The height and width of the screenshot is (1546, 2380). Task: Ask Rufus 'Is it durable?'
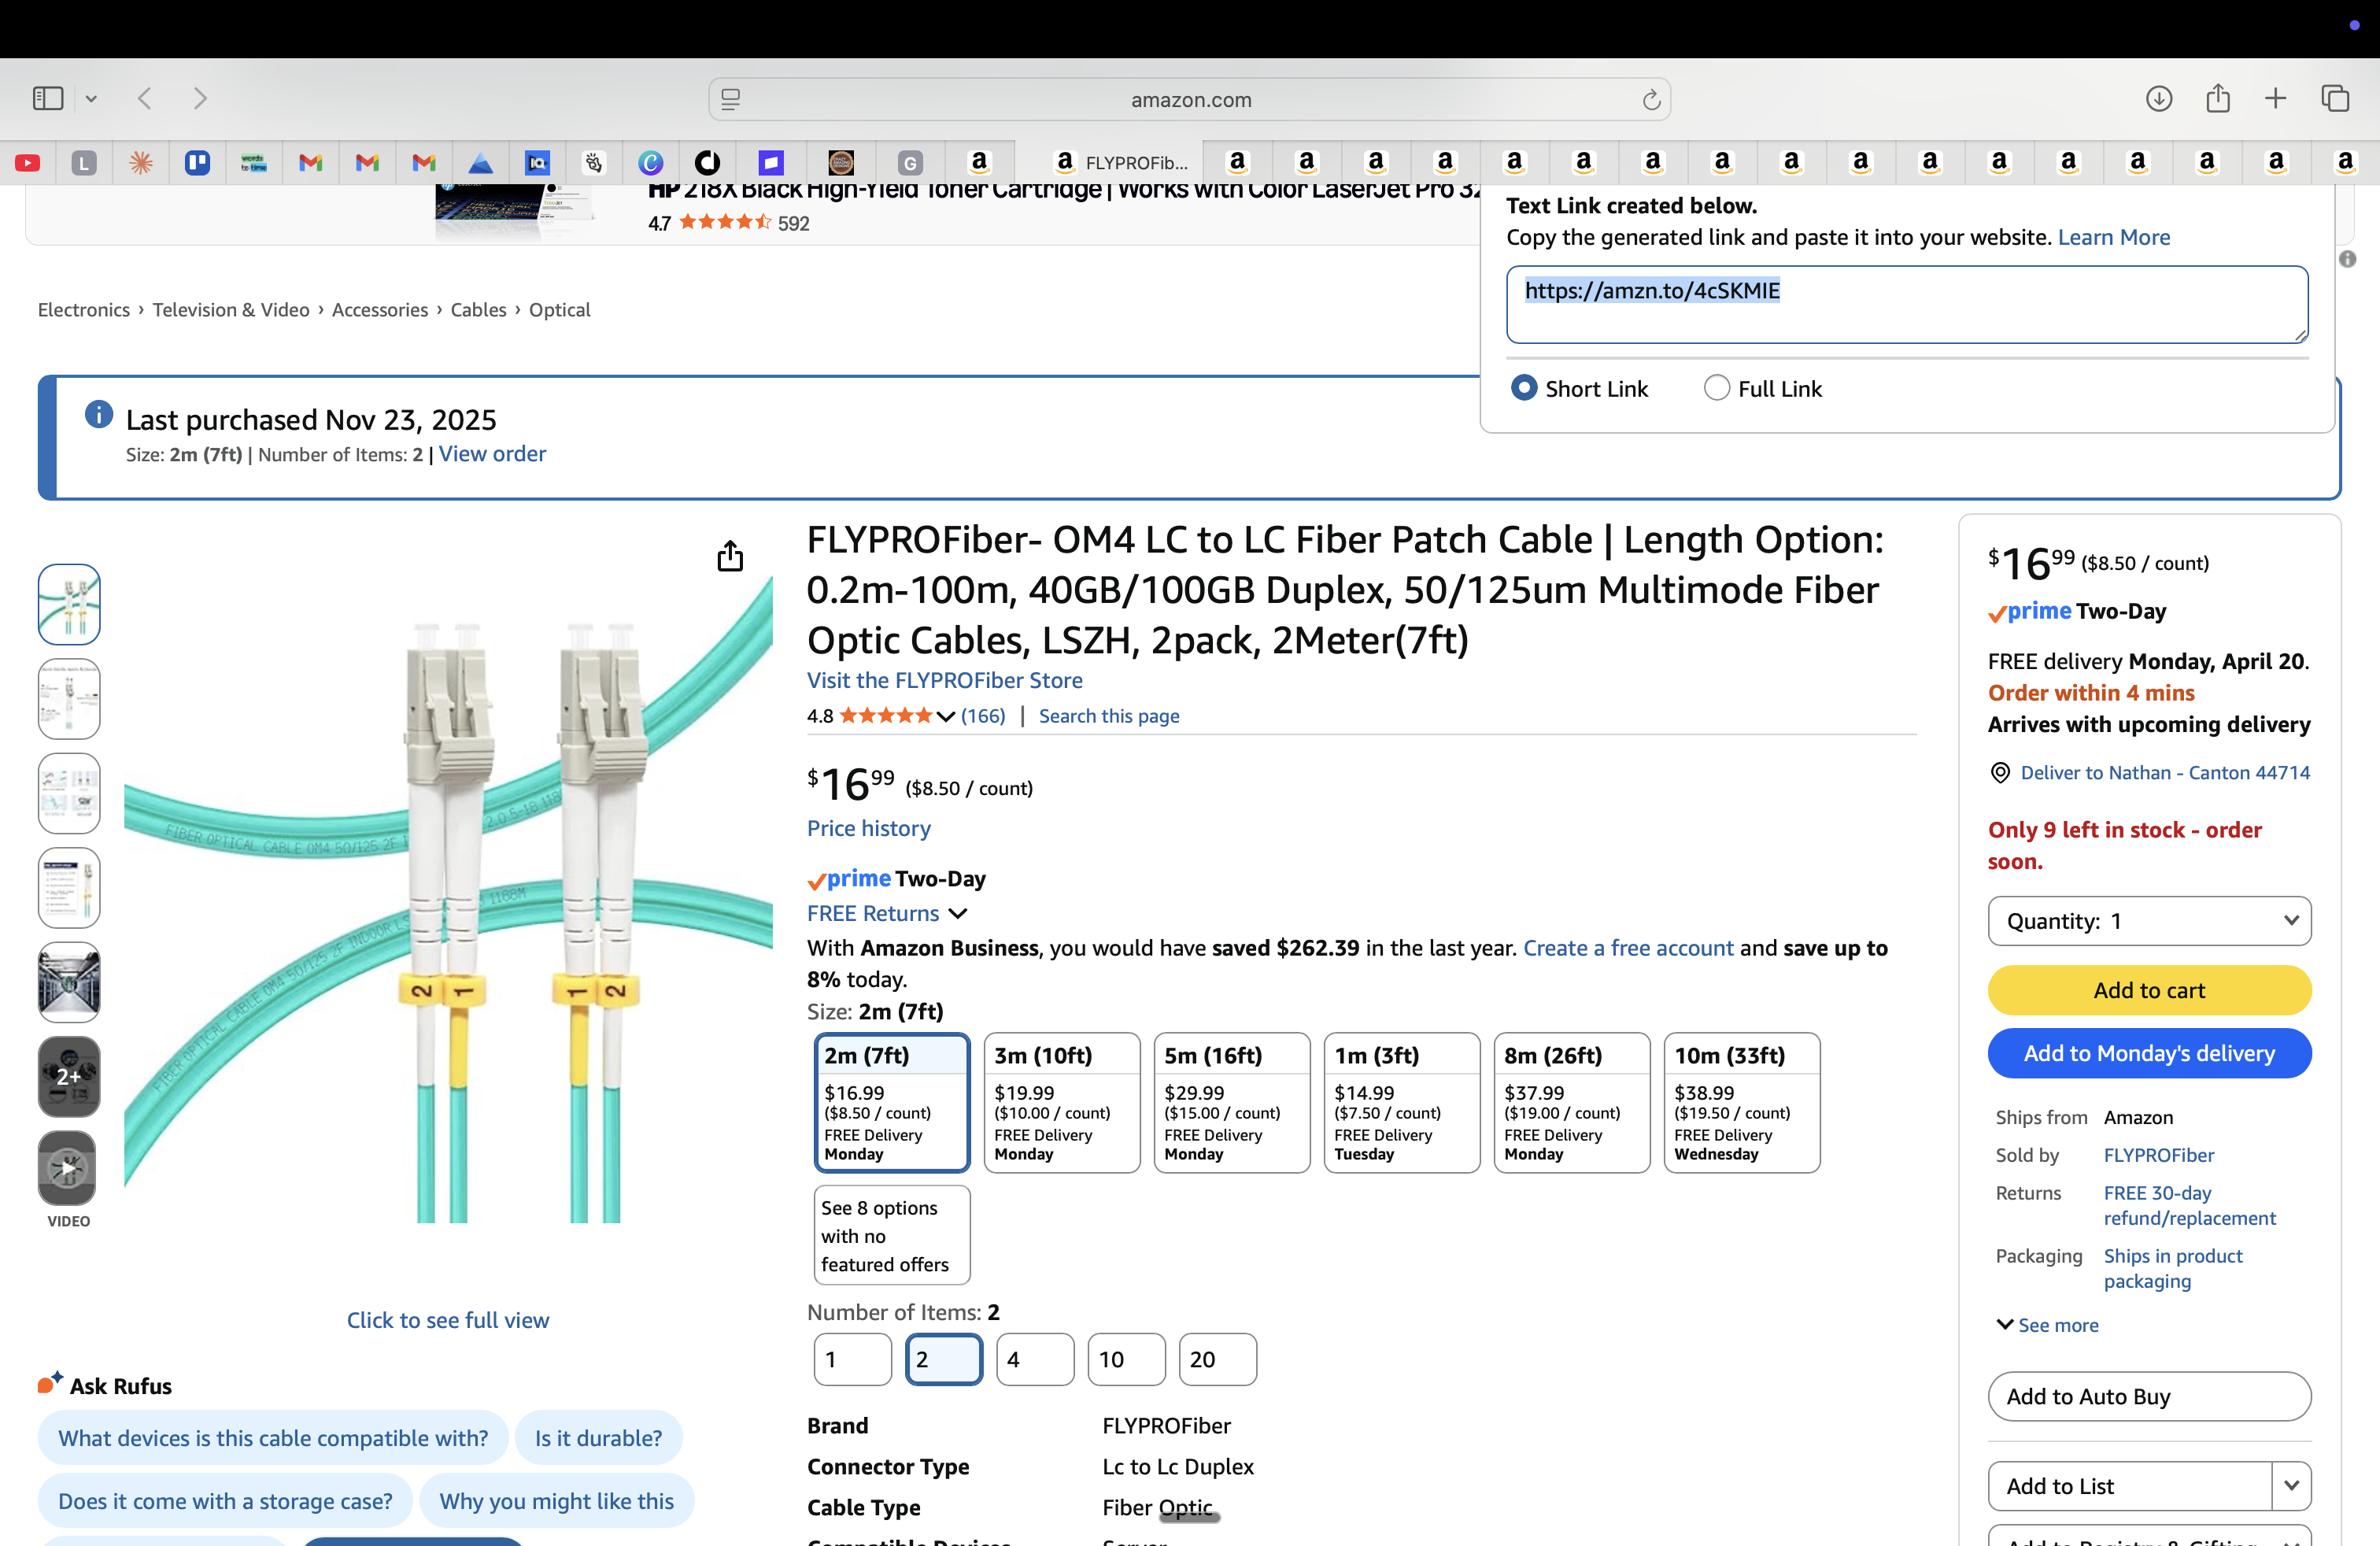tap(598, 1437)
